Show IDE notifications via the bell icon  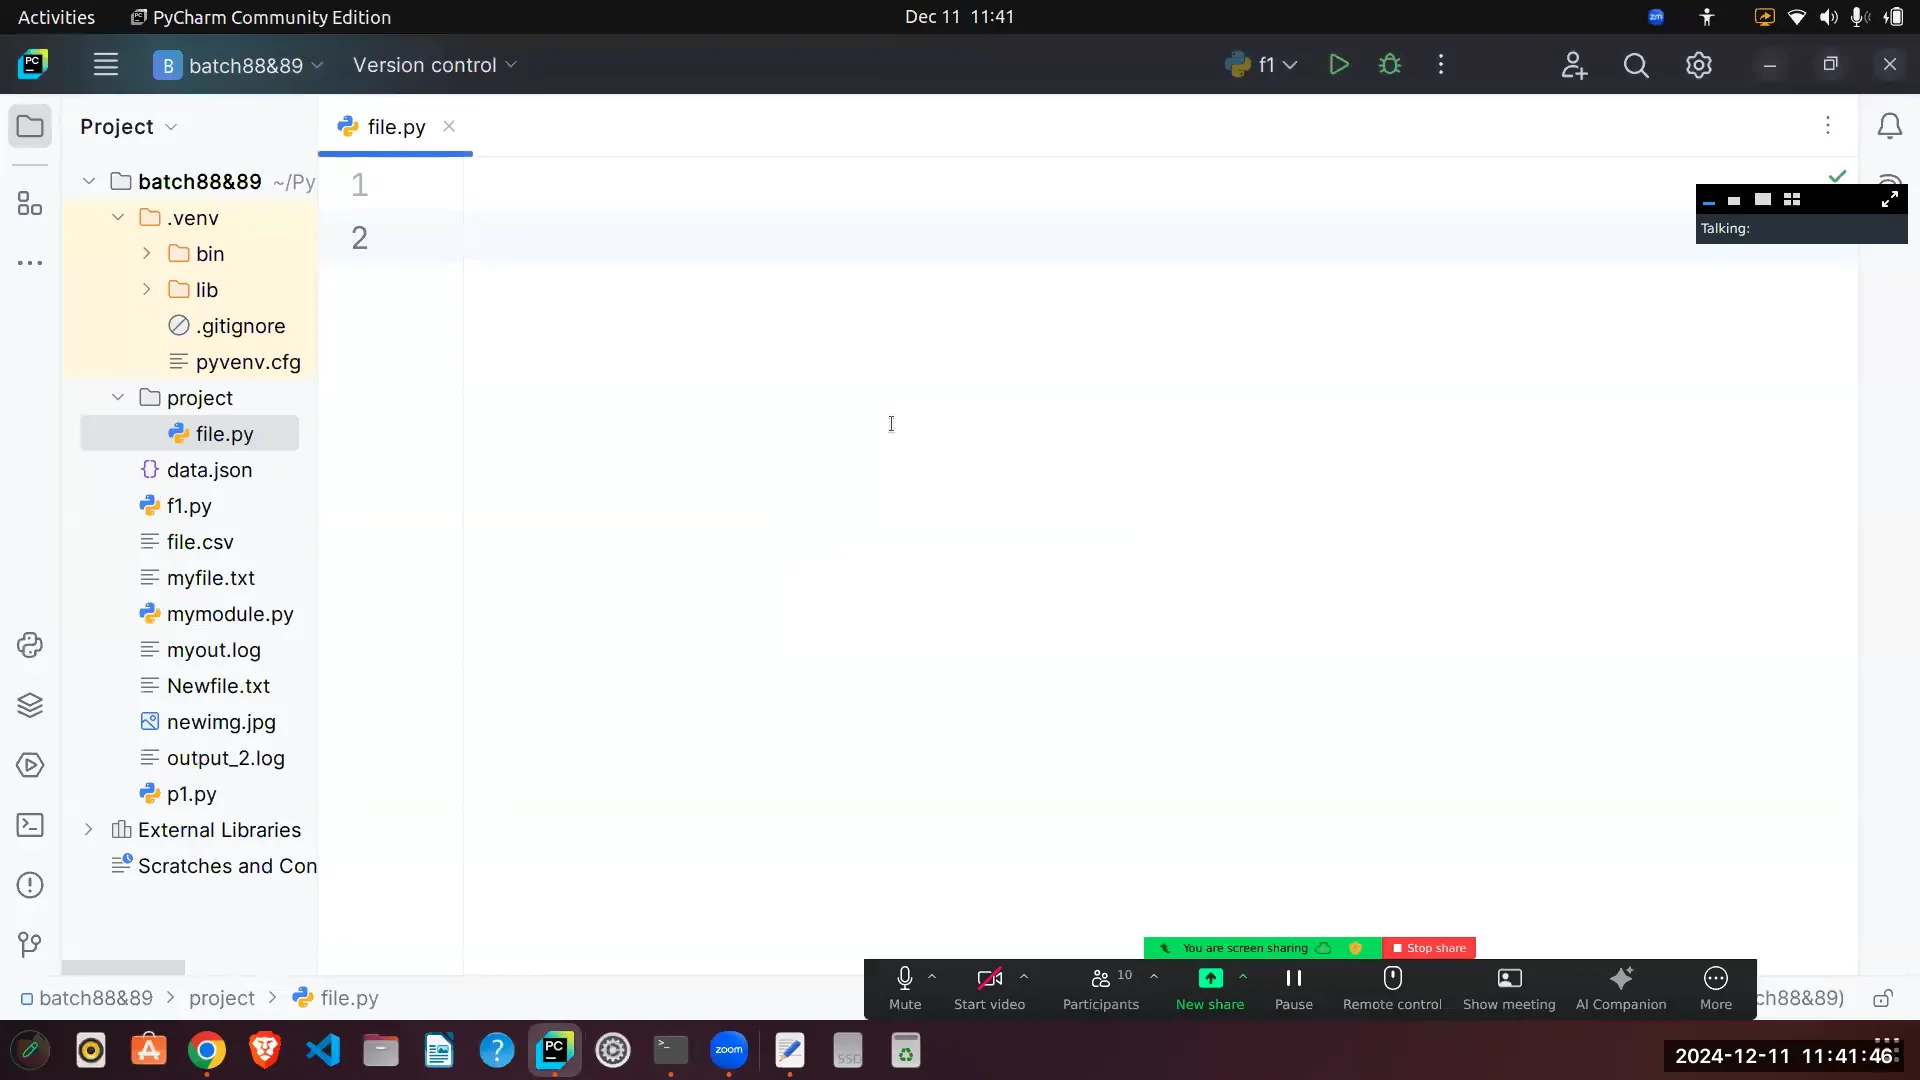tap(1890, 125)
